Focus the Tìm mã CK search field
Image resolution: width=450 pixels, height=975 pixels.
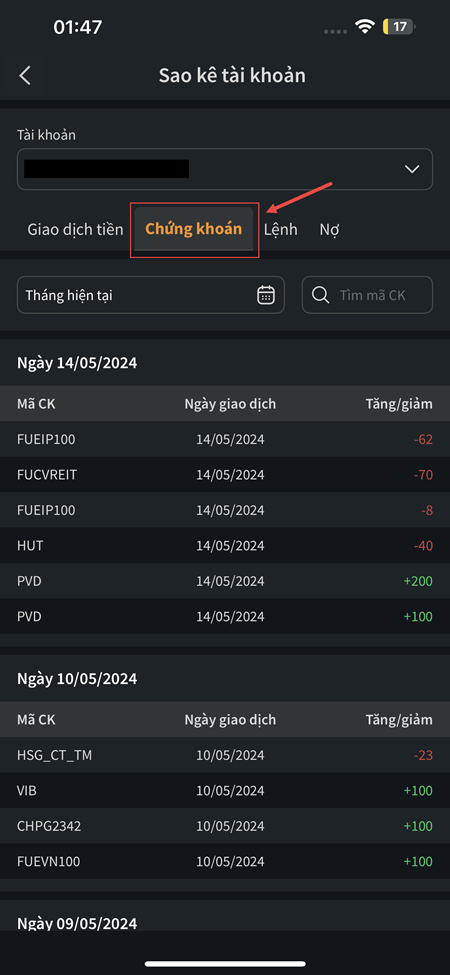367,295
